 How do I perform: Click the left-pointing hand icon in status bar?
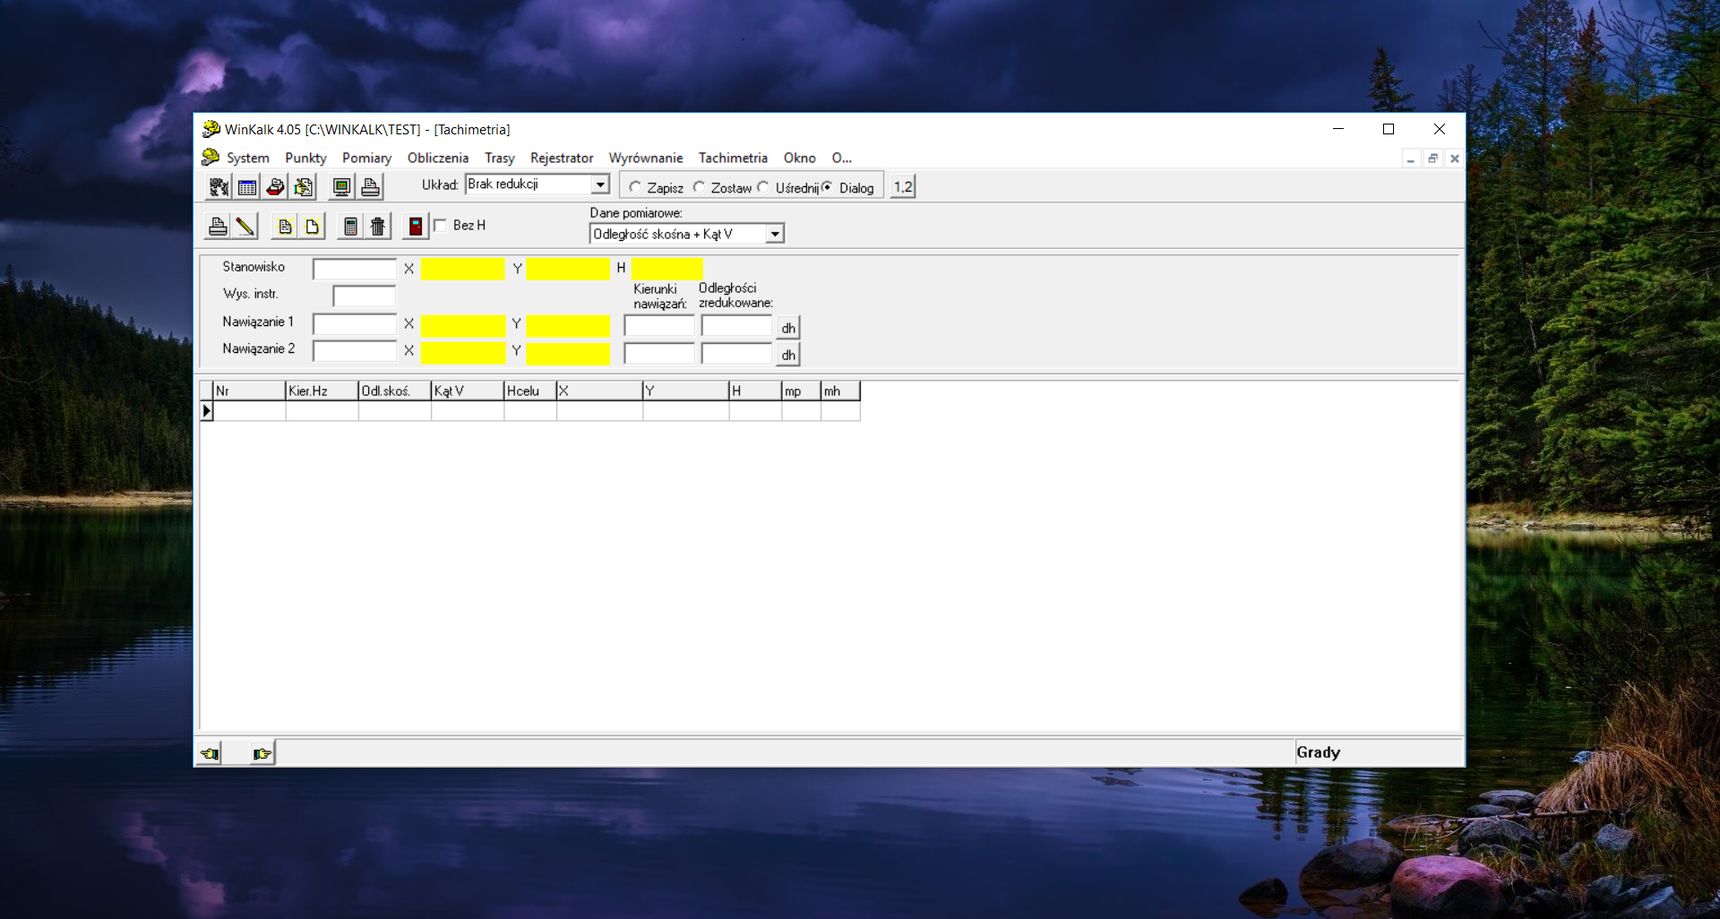pyautogui.click(x=209, y=753)
